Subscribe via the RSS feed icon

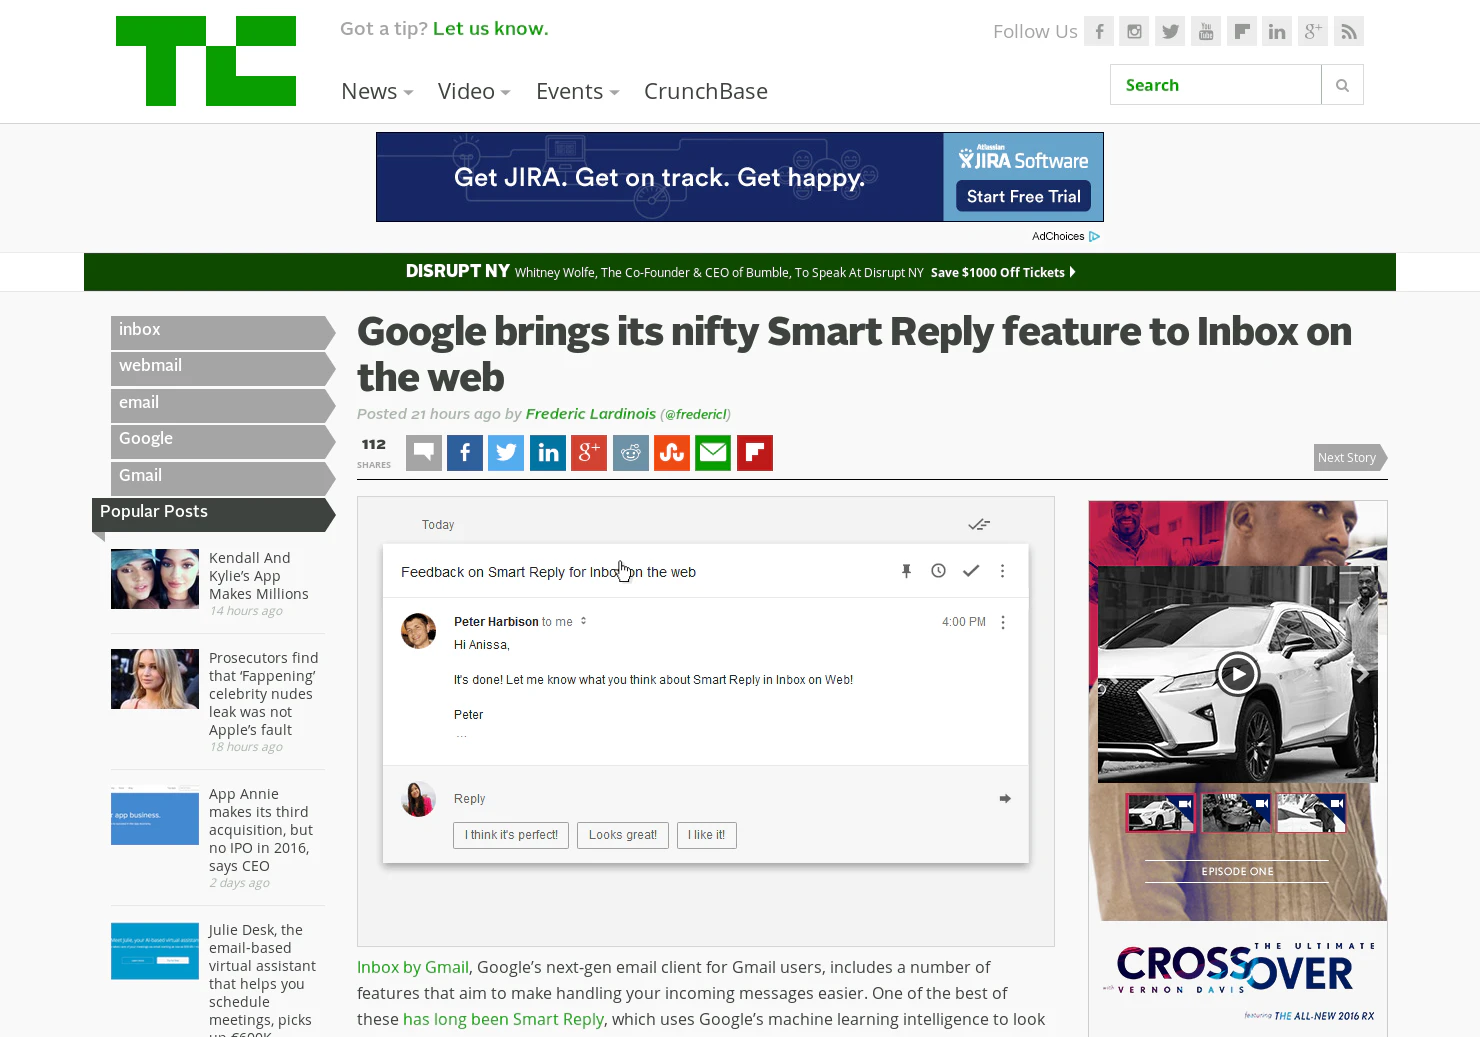[1348, 30]
